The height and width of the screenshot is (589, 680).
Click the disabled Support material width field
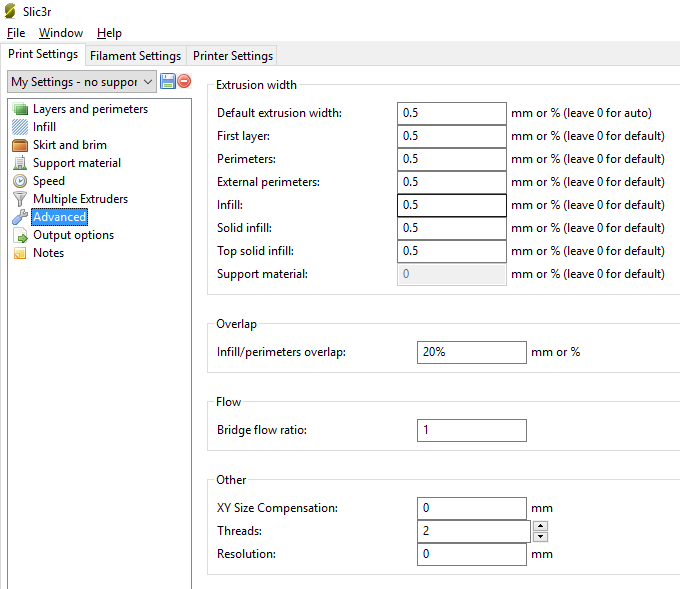tap(451, 274)
